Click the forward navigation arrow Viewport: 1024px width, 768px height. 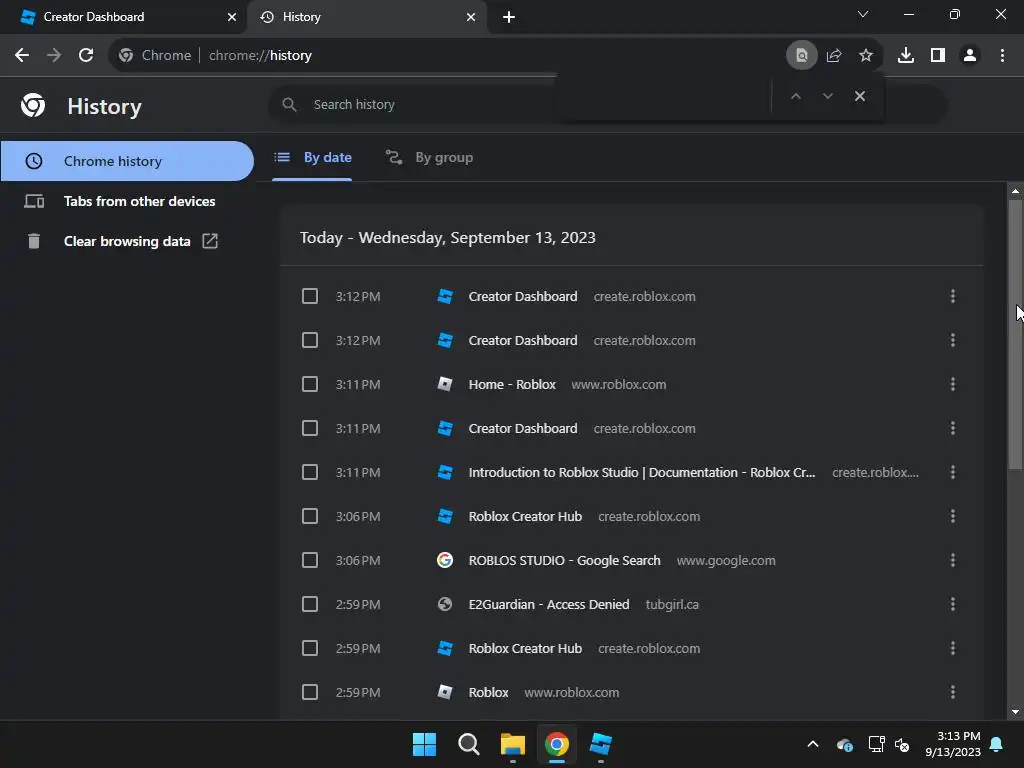point(54,56)
